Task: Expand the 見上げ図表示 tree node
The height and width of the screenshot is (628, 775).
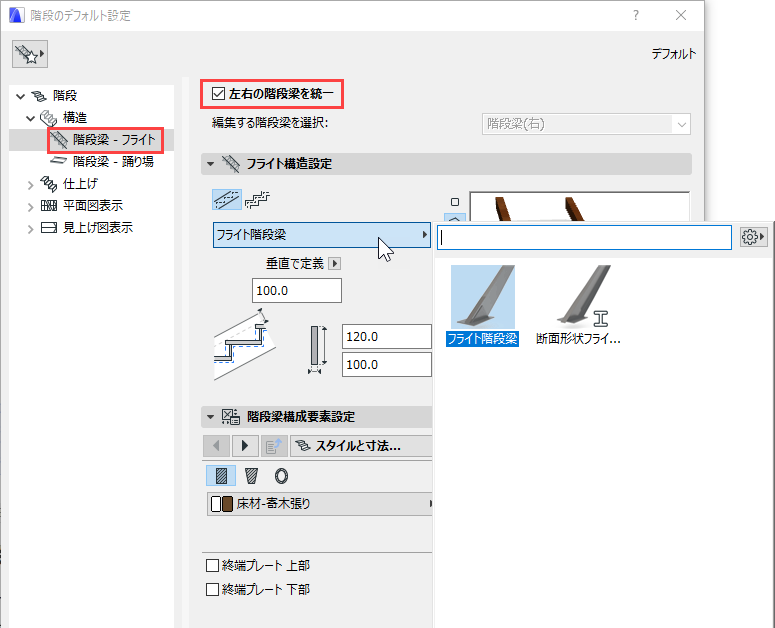Action: [x=31, y=229]
